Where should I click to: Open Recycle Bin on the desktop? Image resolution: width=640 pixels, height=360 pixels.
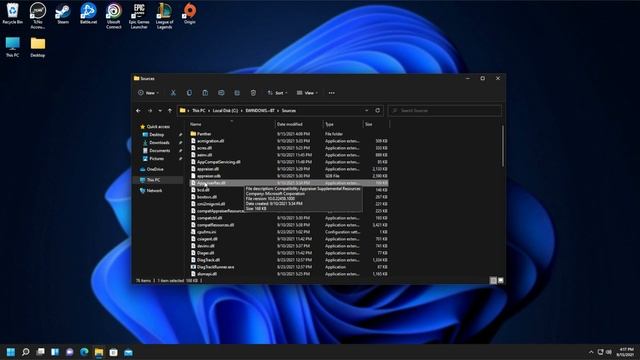coord(13,13)
